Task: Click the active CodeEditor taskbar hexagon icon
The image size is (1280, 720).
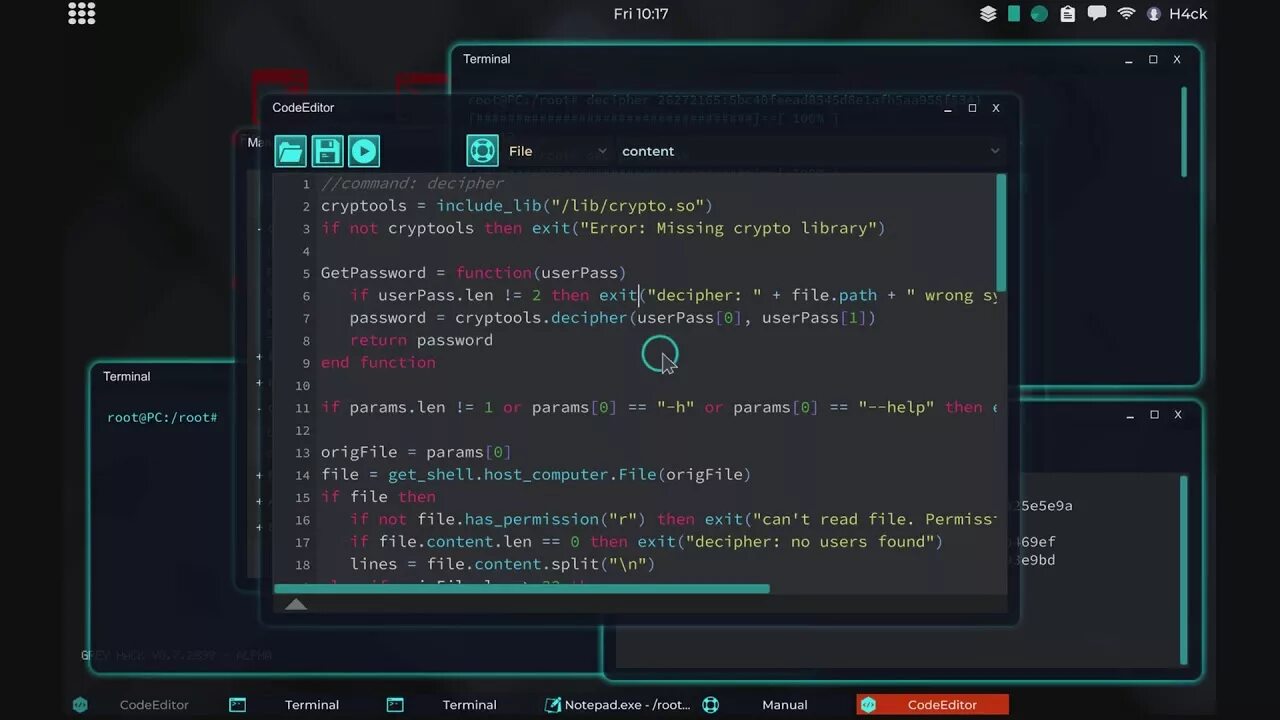Action: tap(868, 705)
